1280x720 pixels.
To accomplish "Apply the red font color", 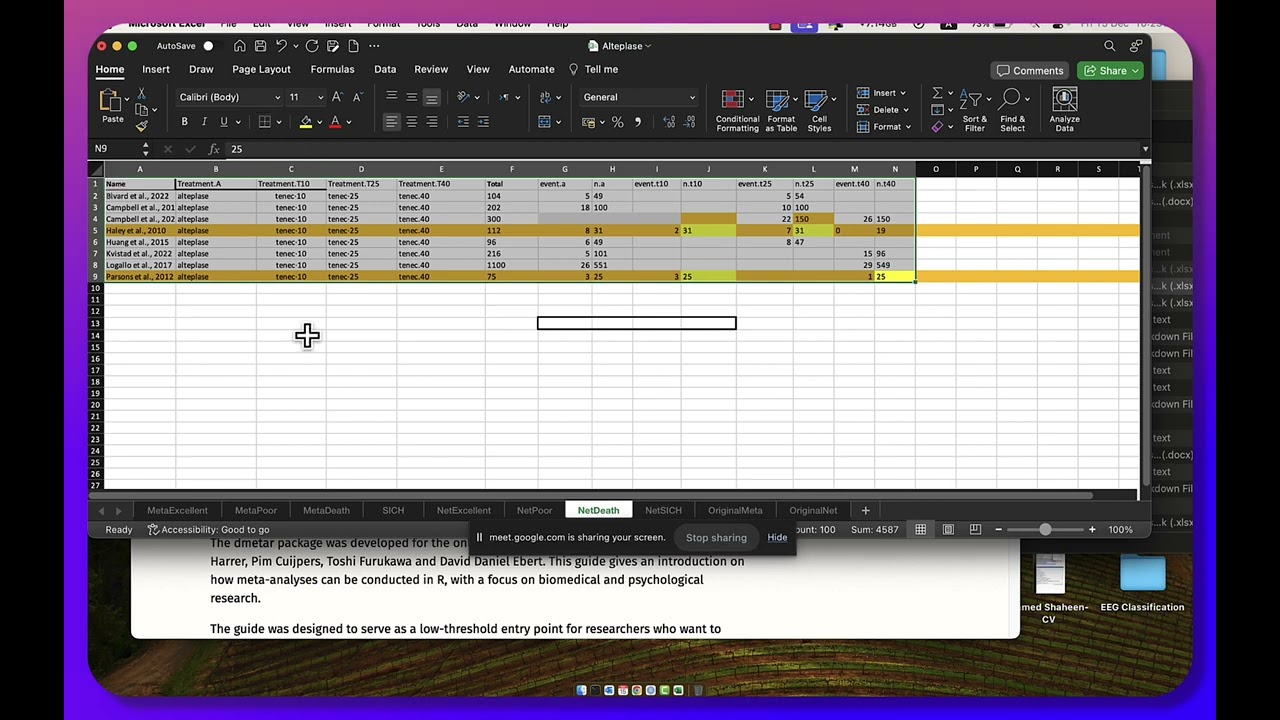I will click(335, 122).
